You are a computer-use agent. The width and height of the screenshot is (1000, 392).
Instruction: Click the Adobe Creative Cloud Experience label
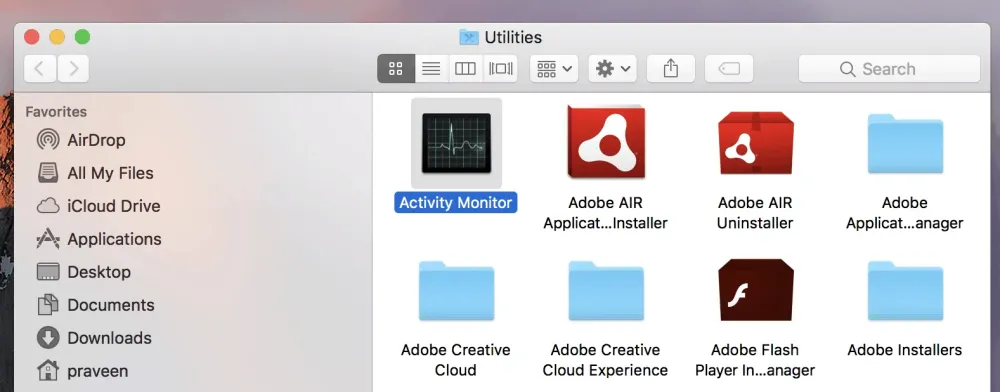point(605,360)
